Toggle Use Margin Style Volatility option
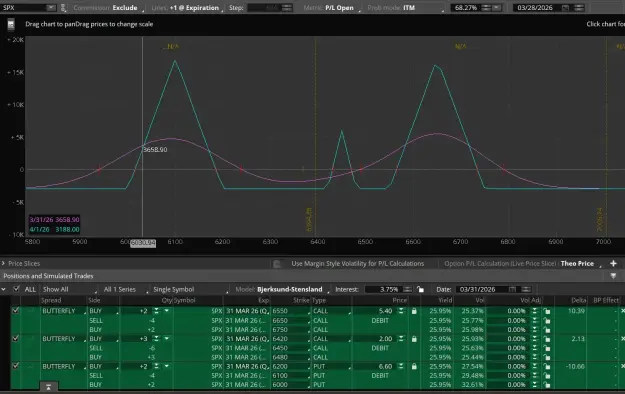625x394 pixels. point(277,264)
